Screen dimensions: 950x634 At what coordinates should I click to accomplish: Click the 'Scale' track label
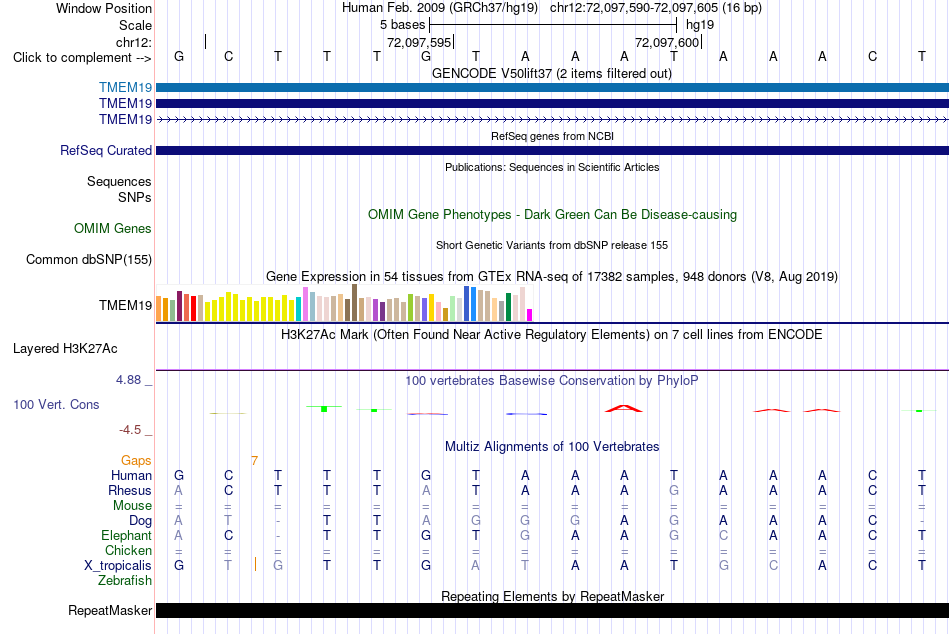tap(135, 25)
